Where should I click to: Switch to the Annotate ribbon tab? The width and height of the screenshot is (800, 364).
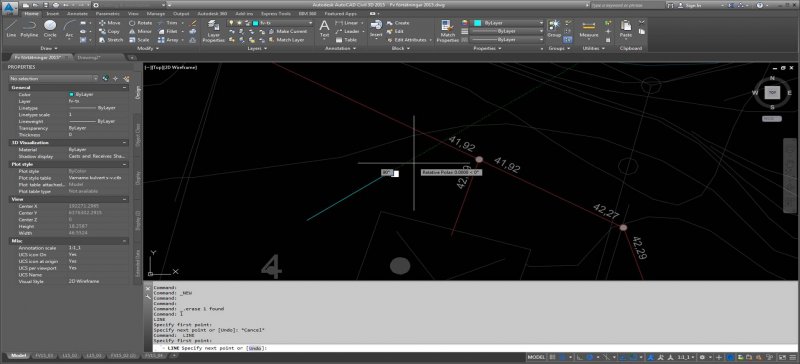coord(78,14)
